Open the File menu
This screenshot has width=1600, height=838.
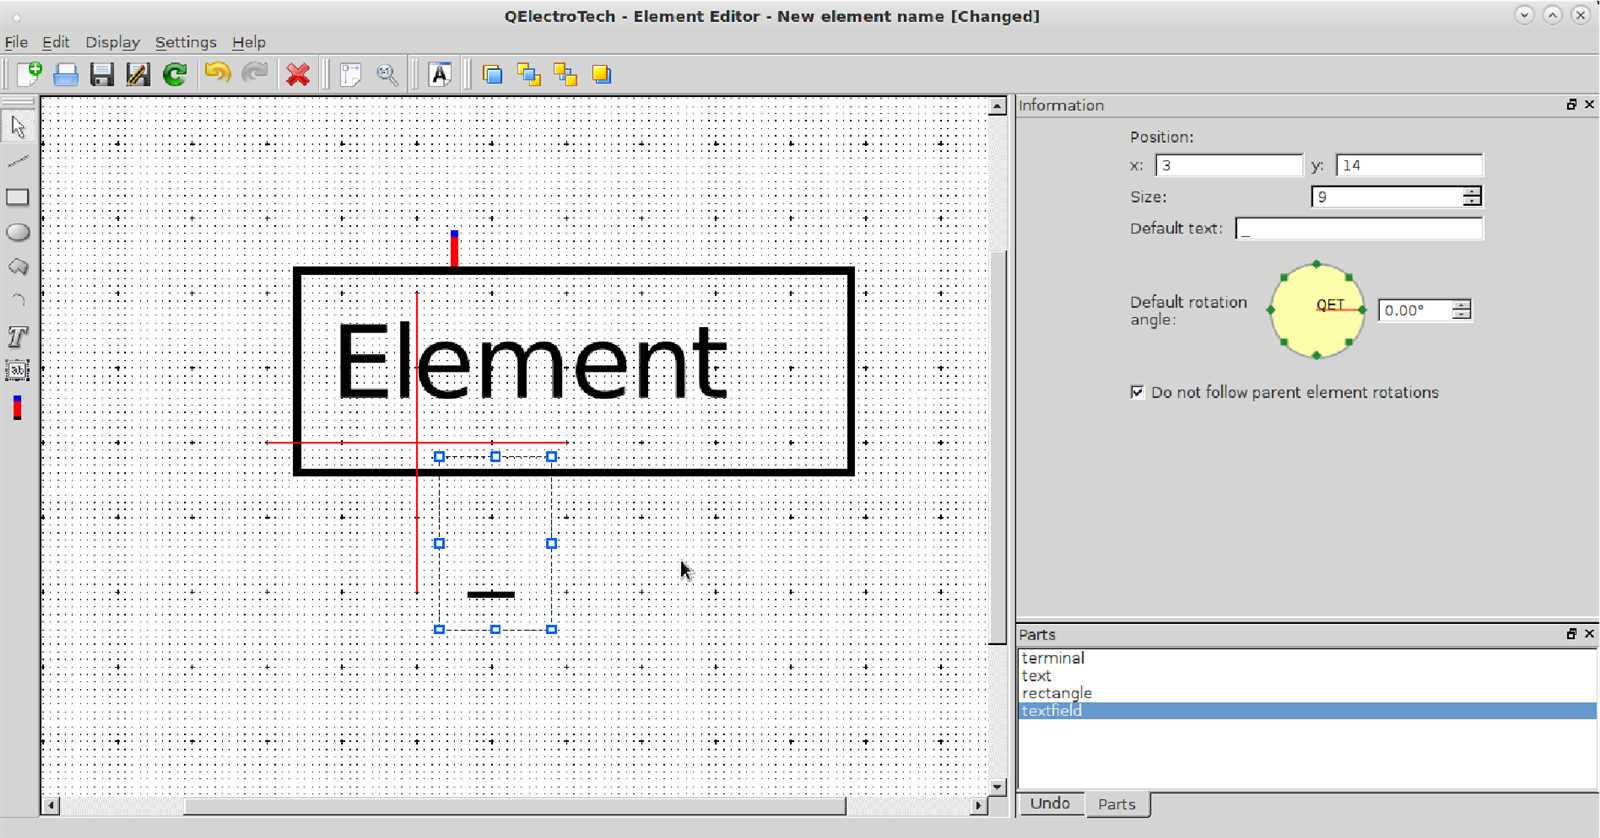(x=16, y=42)
